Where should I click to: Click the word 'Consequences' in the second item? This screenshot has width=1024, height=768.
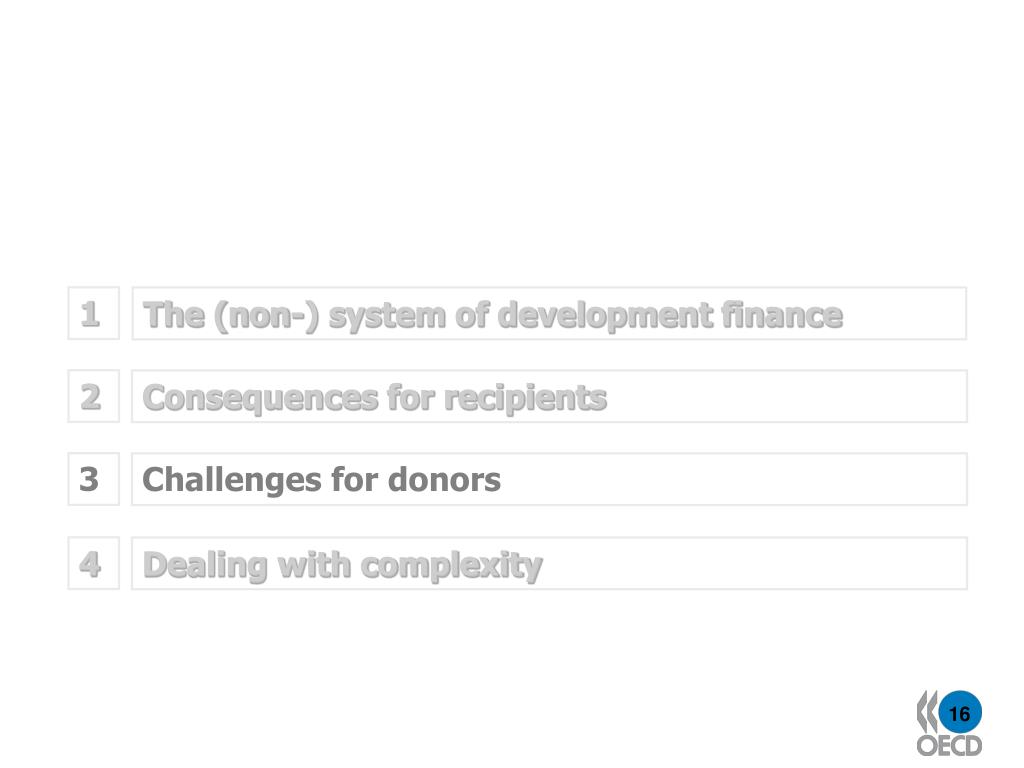tap(260, 398)
